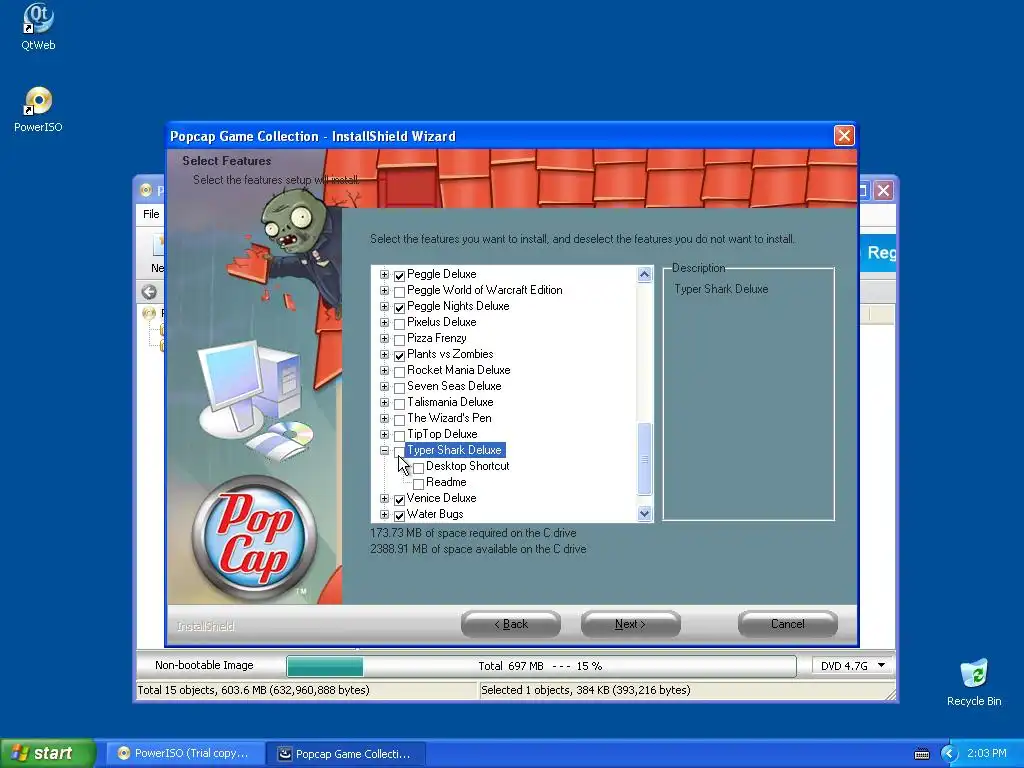Click the 2:03 PM taskbar clock

coord(987,753)
